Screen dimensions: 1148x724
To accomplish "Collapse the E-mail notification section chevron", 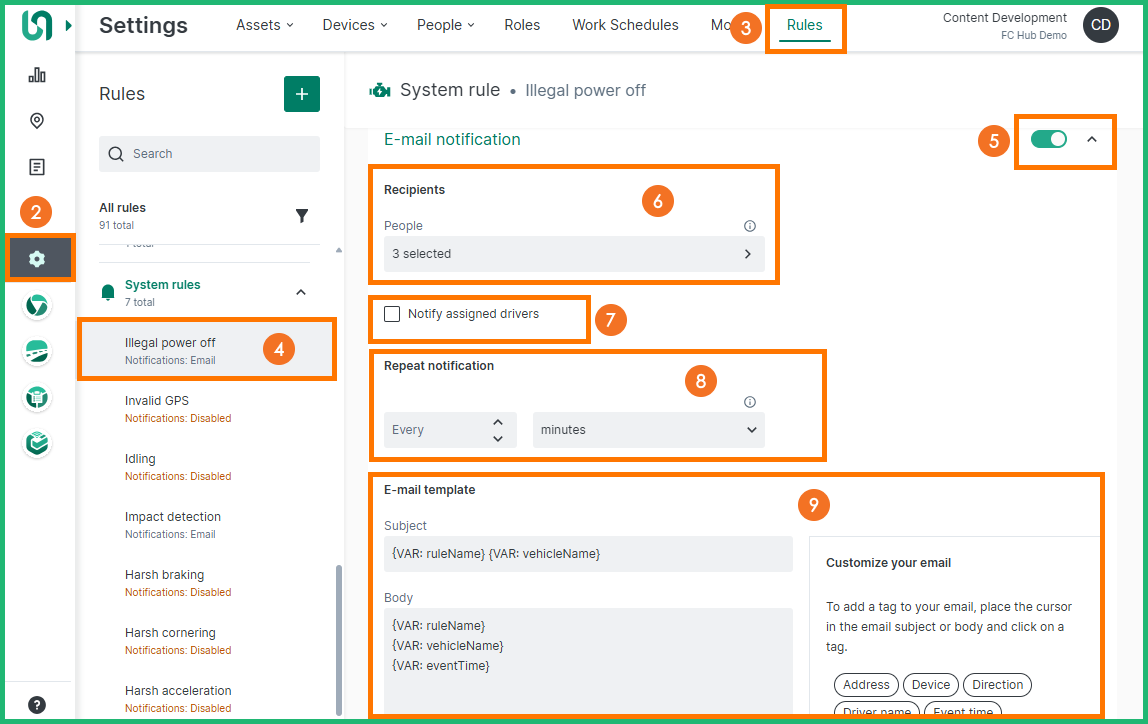I will (1092, 139).
